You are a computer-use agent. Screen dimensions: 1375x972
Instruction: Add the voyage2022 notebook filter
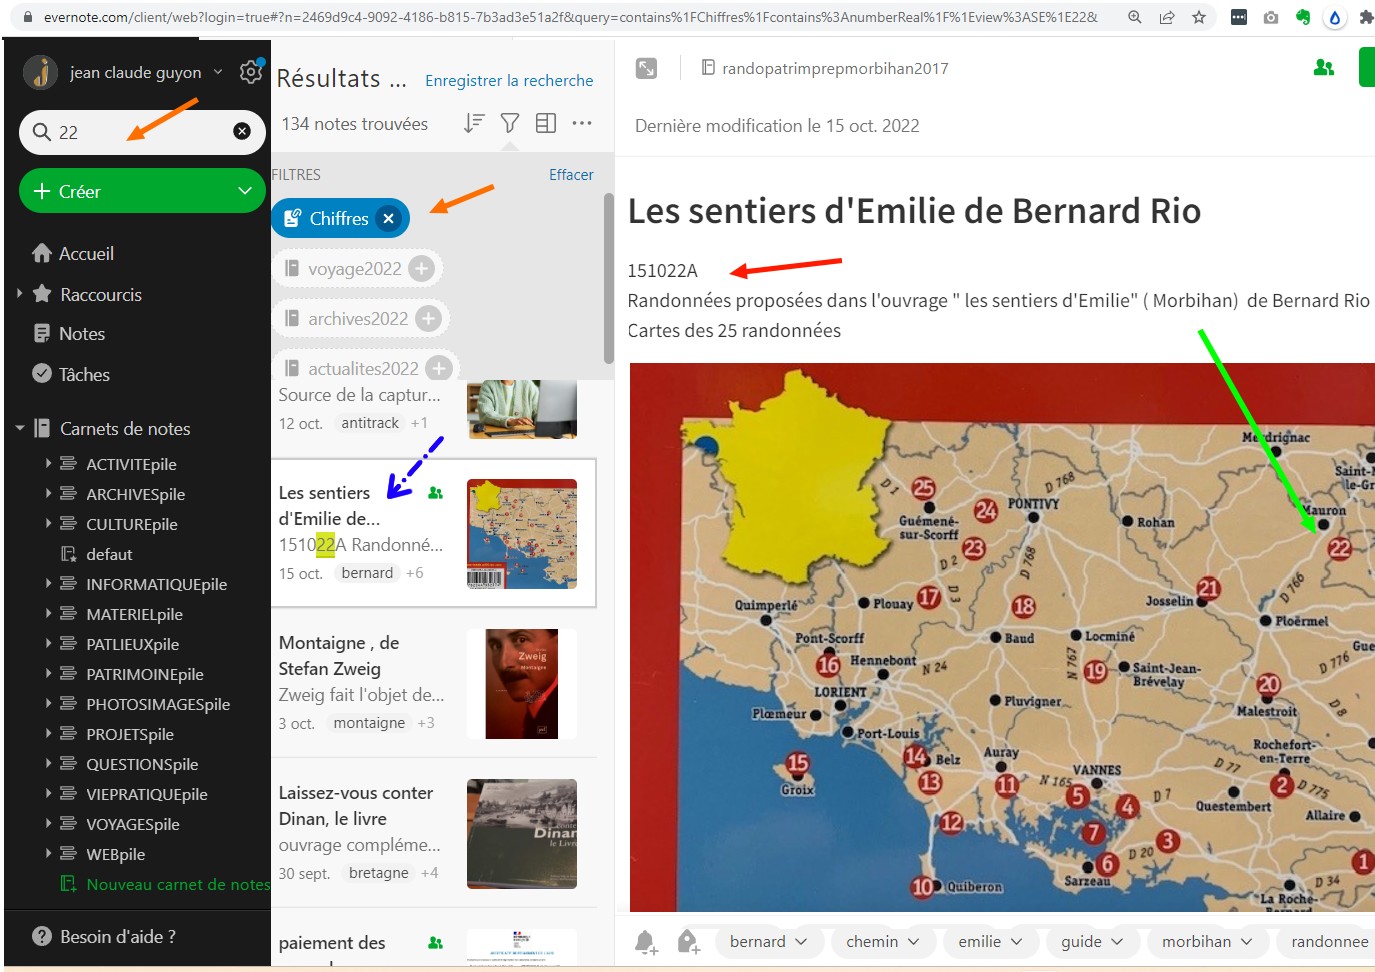click(x=422, y=268)
